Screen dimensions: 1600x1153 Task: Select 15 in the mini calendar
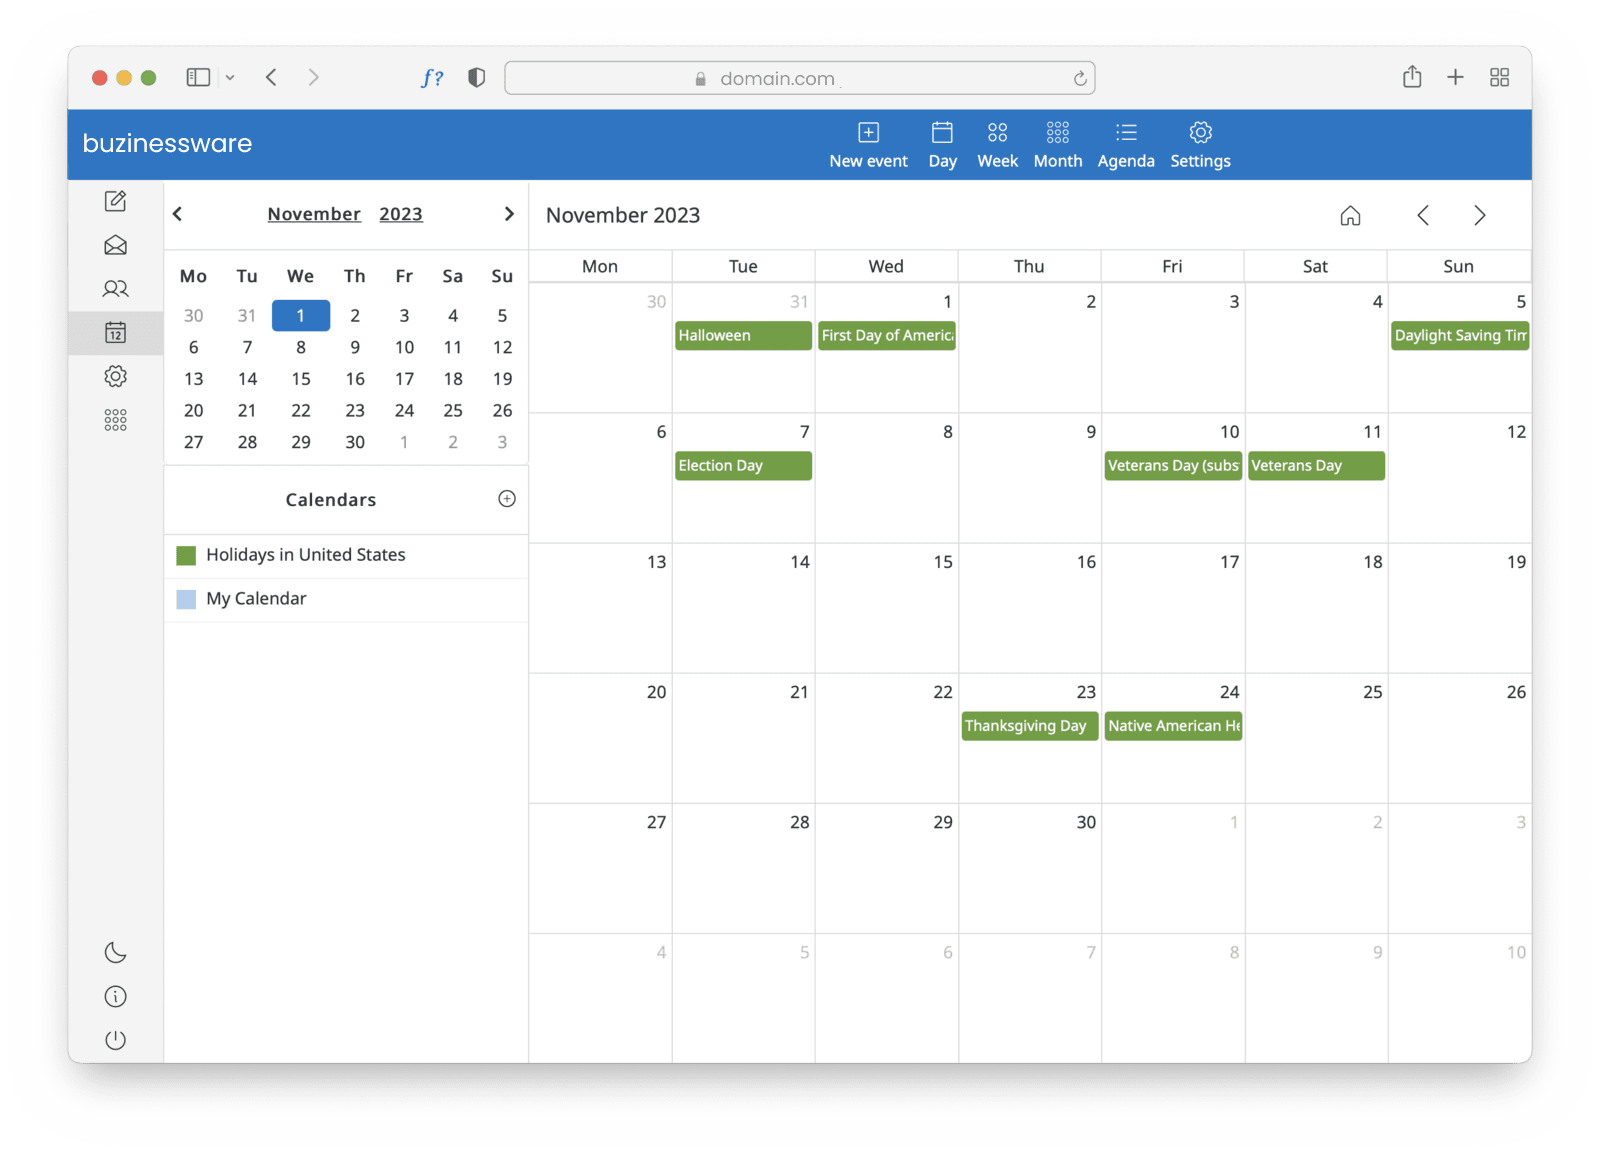(x=301, y=379)
